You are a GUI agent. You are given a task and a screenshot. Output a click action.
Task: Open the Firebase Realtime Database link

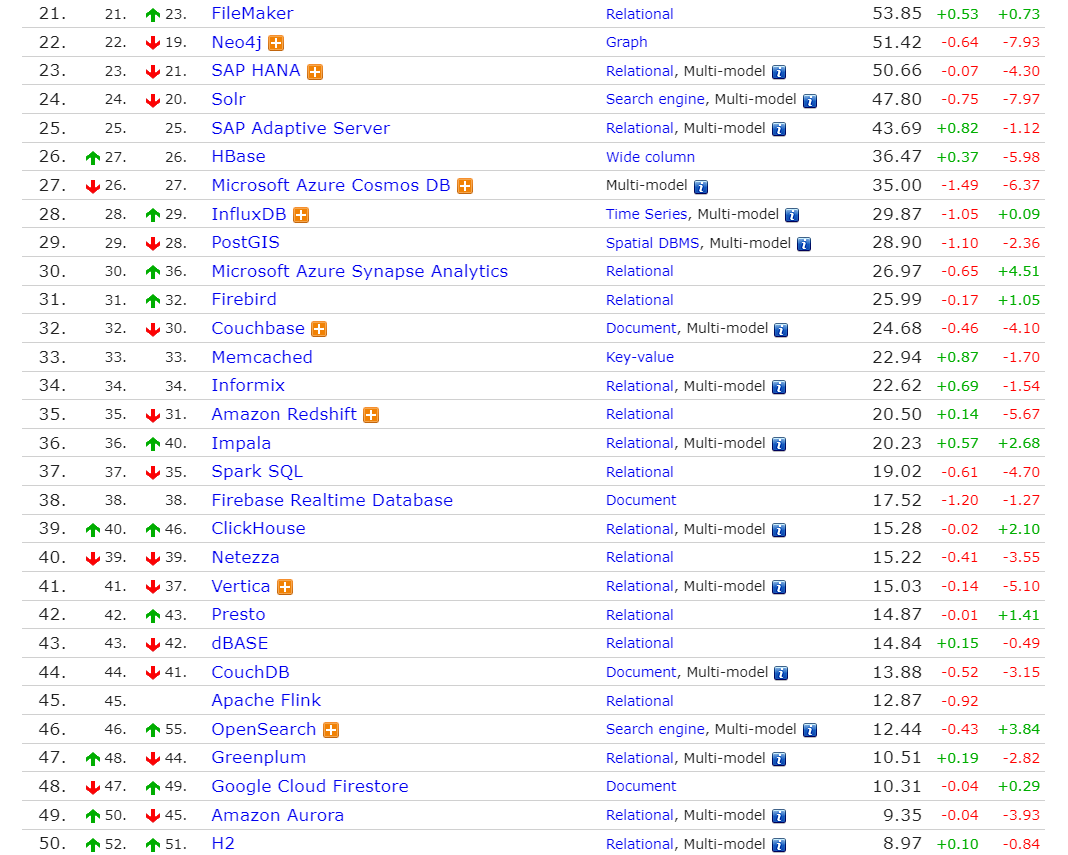pos(332,500)
